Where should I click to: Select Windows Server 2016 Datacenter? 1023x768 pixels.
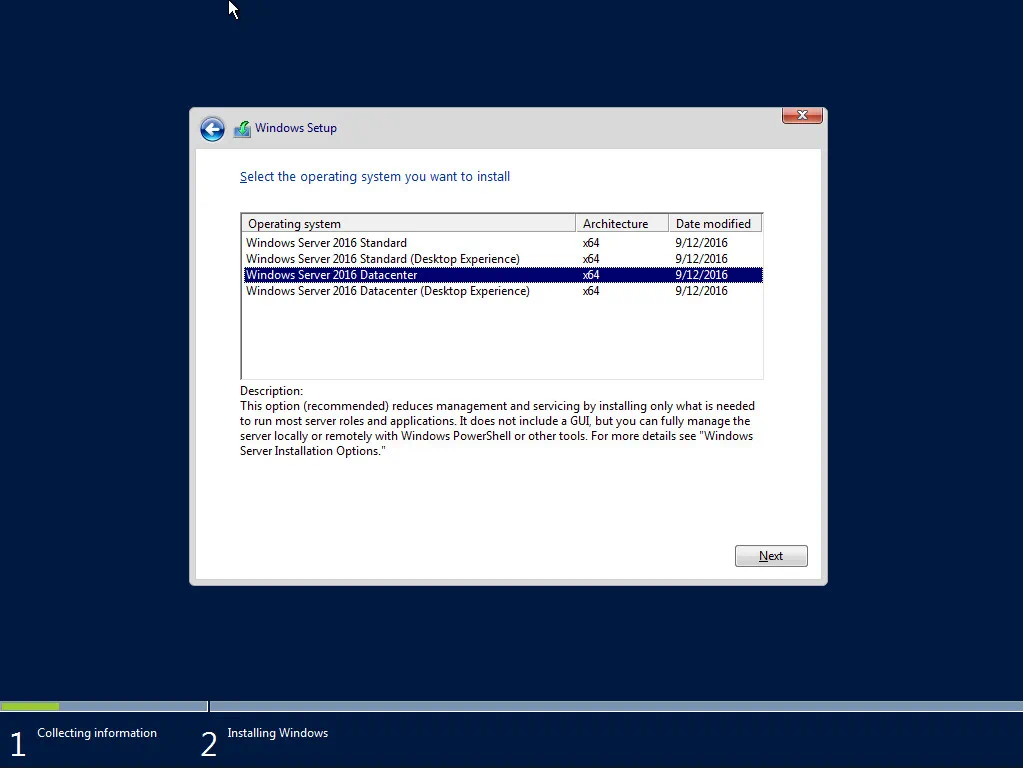pyautogui.click(x=332, y=274)
